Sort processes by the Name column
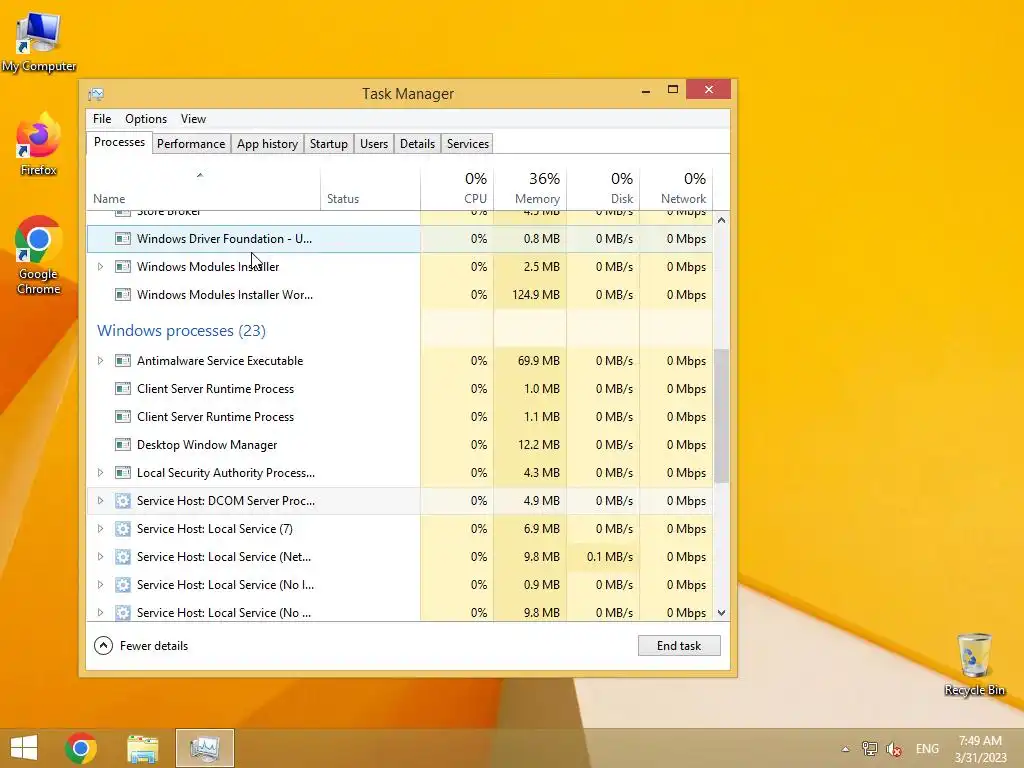The height and width of the screenshot is (768, 1024). click(203, 189)
